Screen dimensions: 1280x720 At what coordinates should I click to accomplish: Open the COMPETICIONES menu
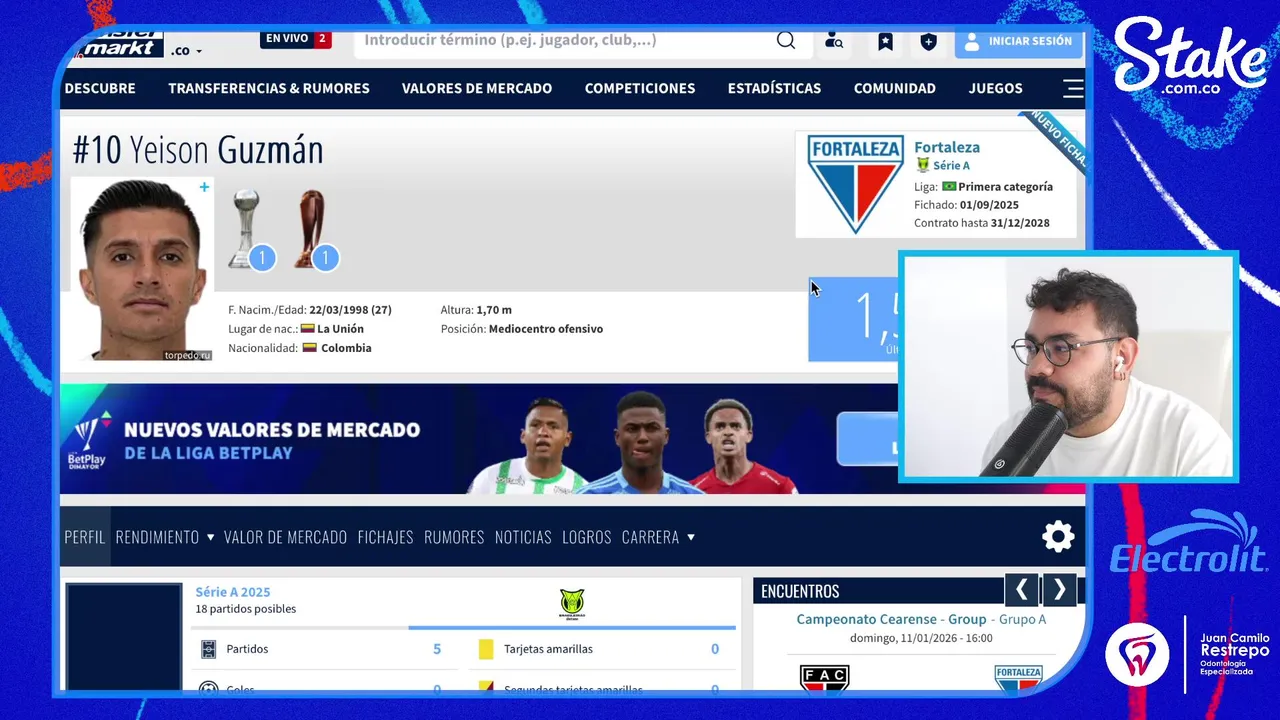pos(640,88)
